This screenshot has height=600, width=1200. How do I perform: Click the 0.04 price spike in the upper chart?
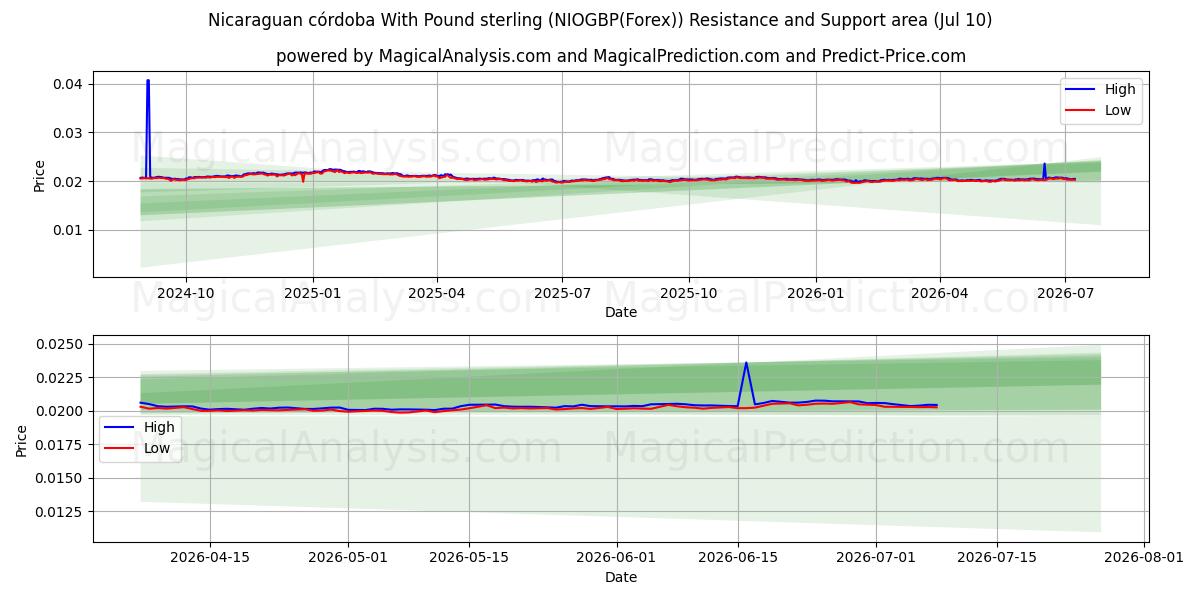[x=148, y=81]
